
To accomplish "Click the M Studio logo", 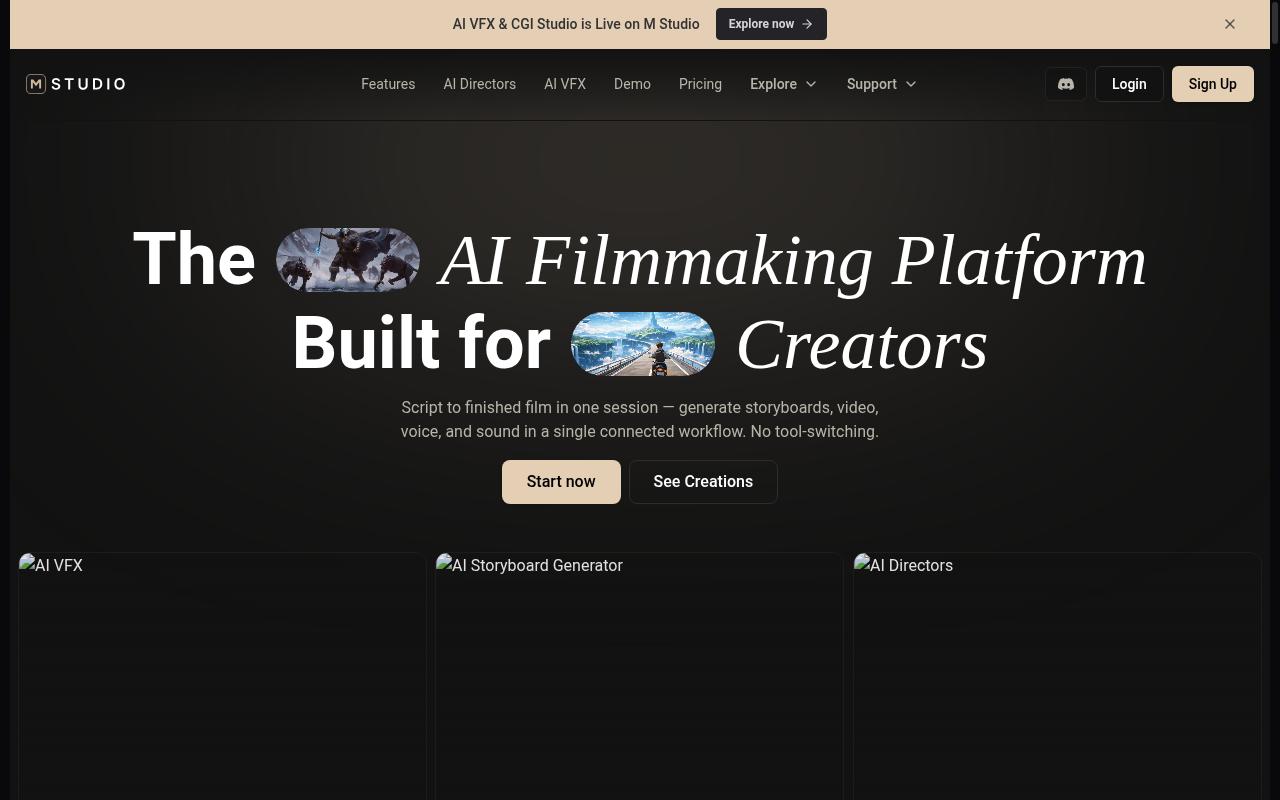I will point(76,84).
